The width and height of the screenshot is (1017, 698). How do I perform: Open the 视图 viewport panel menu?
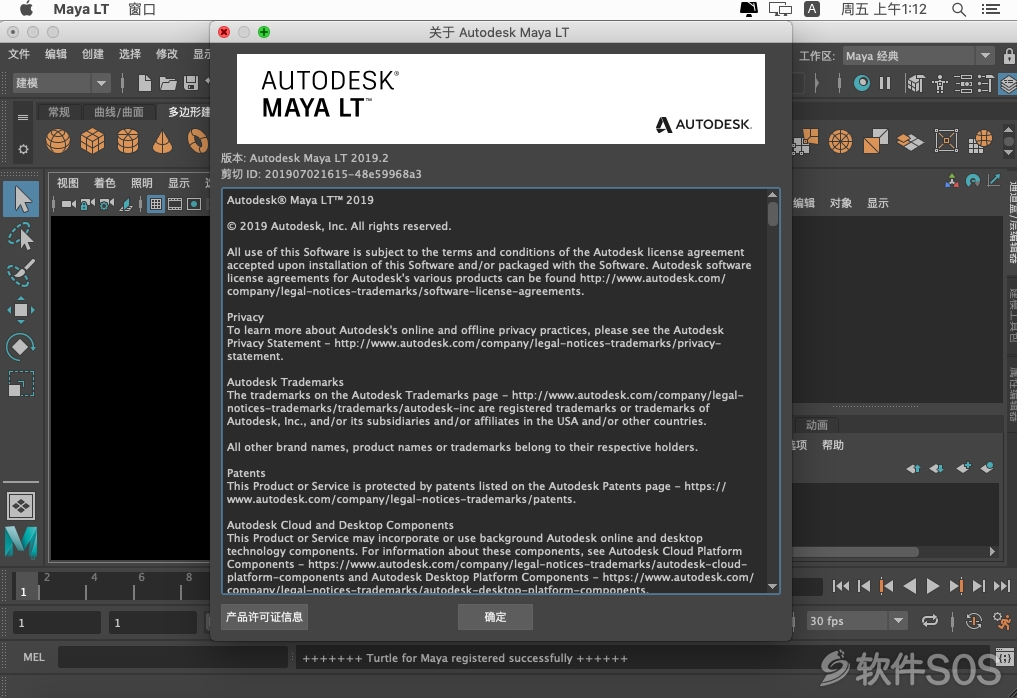[x=67, y=183]
